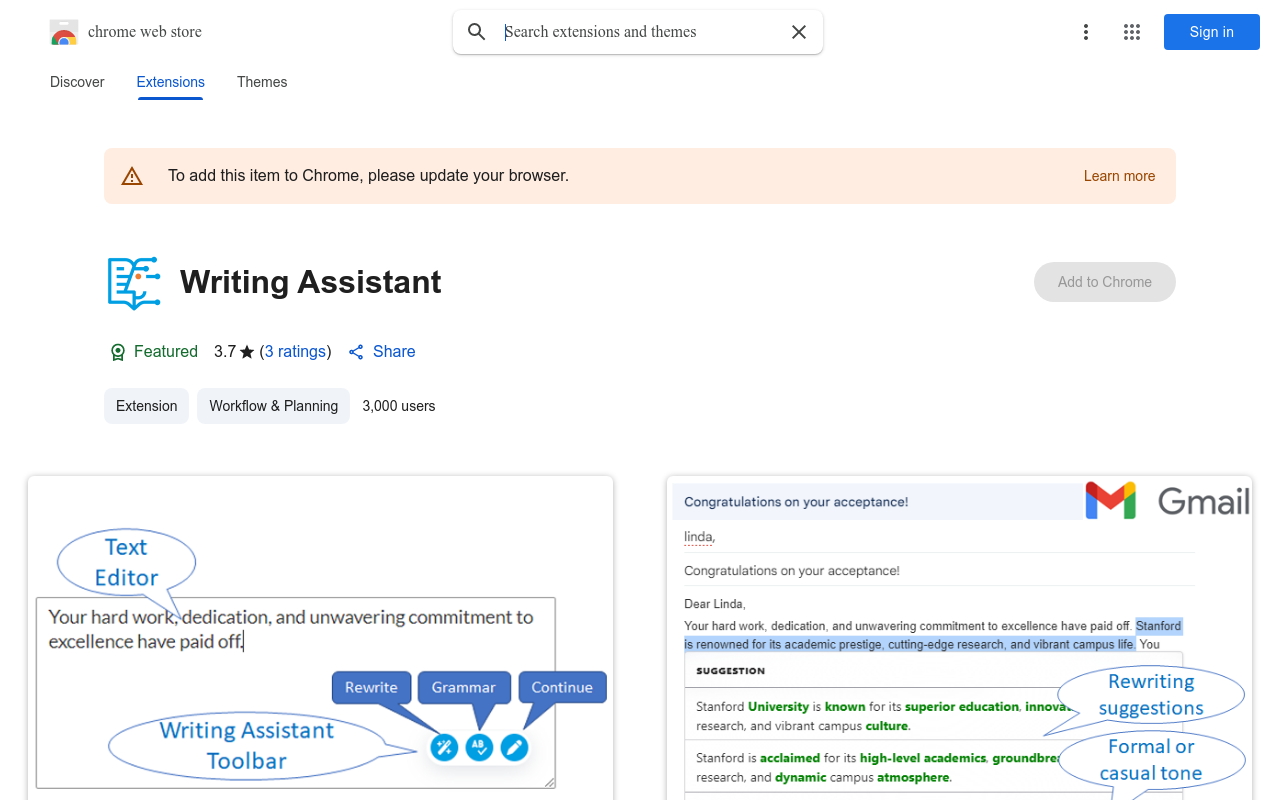Image resolution: width=1280 pixels, height=800 pixels.
Task: Click the star rating icon
Action: point(247,352)
